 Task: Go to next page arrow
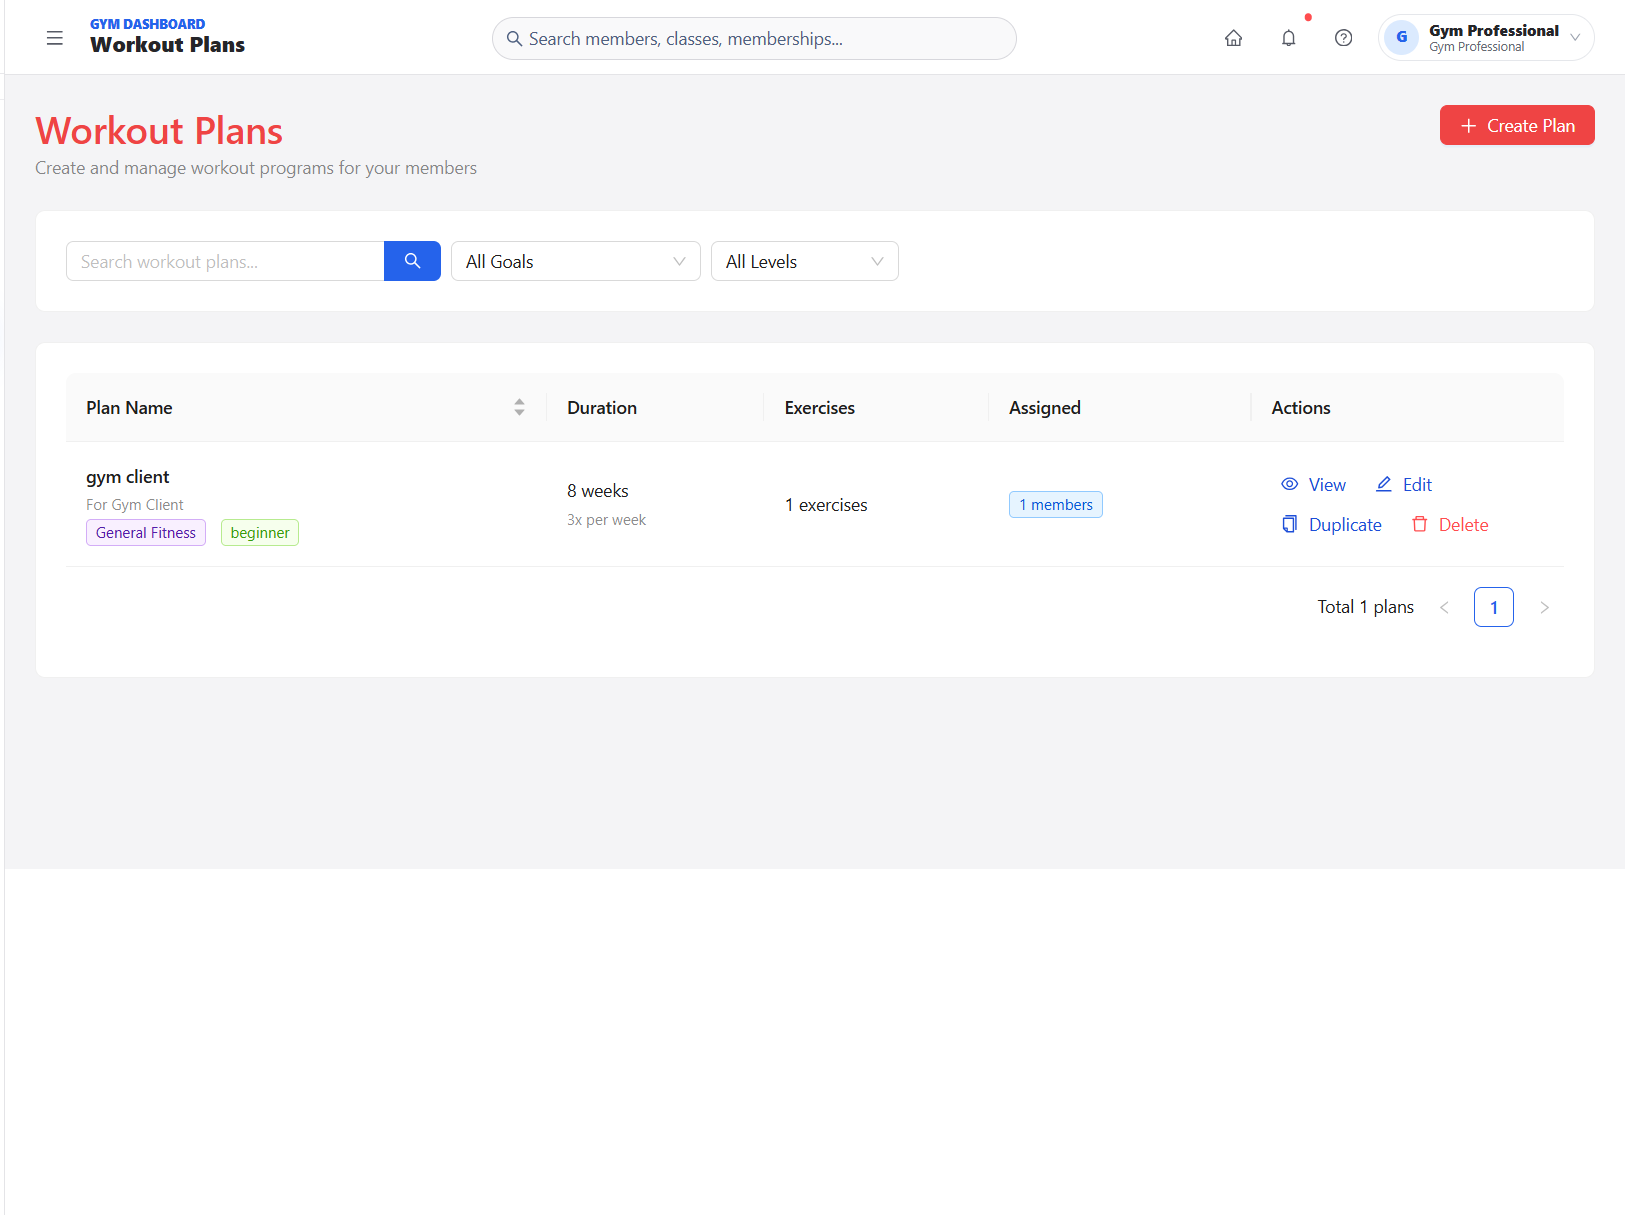1543,607
